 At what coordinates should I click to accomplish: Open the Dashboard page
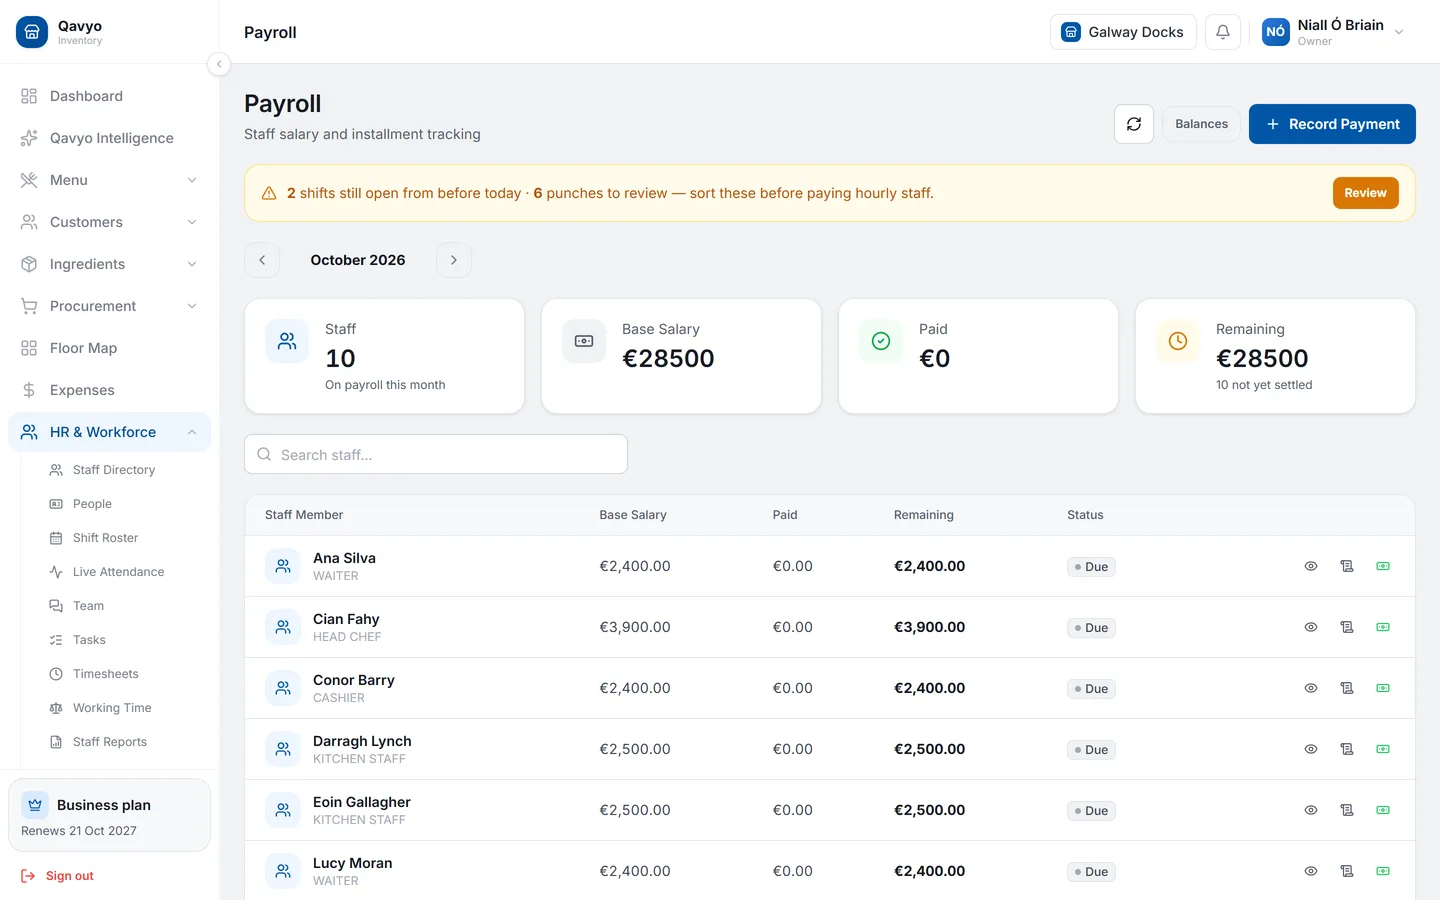coord(109,96)
